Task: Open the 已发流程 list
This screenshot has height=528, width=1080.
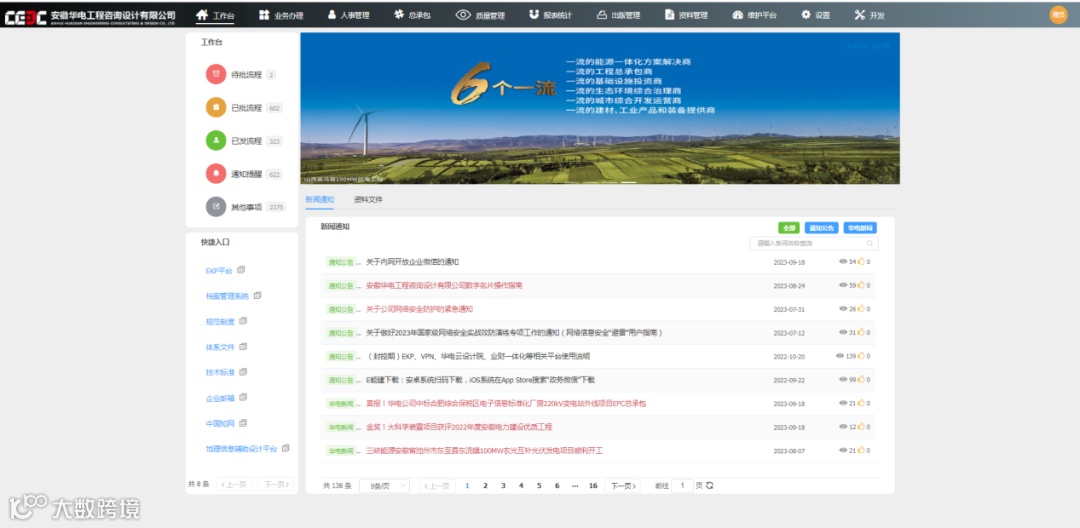Action: 247,141
